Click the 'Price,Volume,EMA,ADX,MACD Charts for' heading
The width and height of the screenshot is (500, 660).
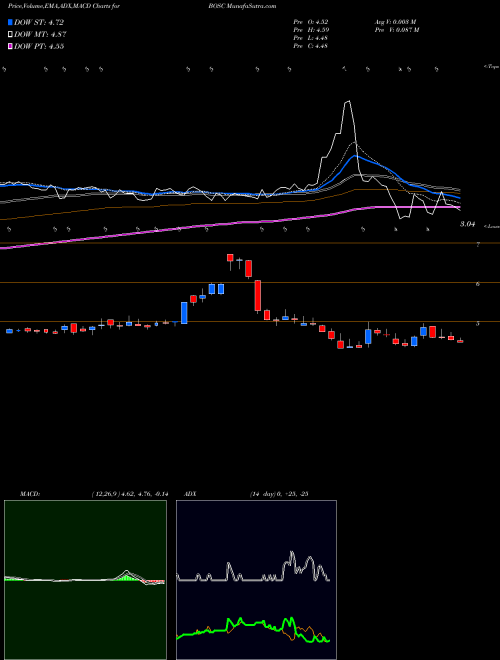point(64,6)
